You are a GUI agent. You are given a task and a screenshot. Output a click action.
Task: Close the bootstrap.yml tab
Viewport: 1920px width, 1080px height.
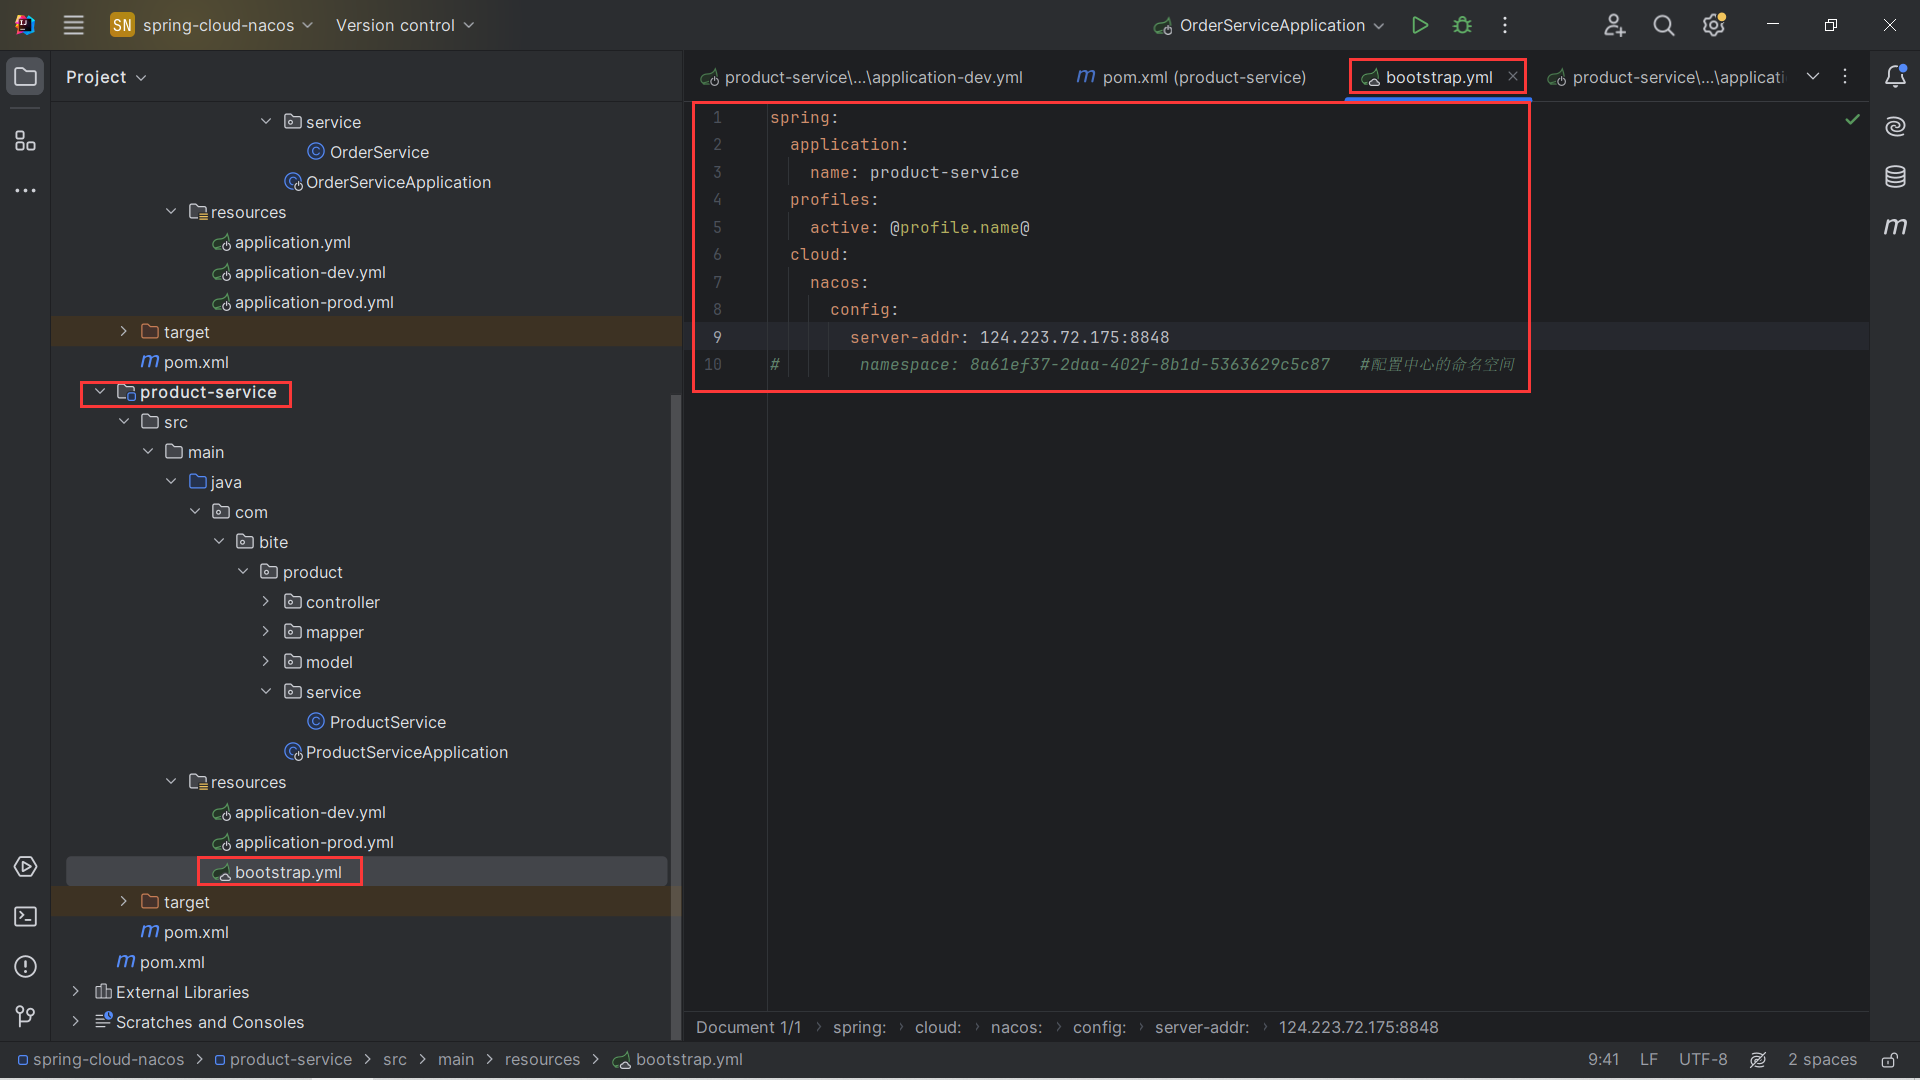(x=1513, y=76)
